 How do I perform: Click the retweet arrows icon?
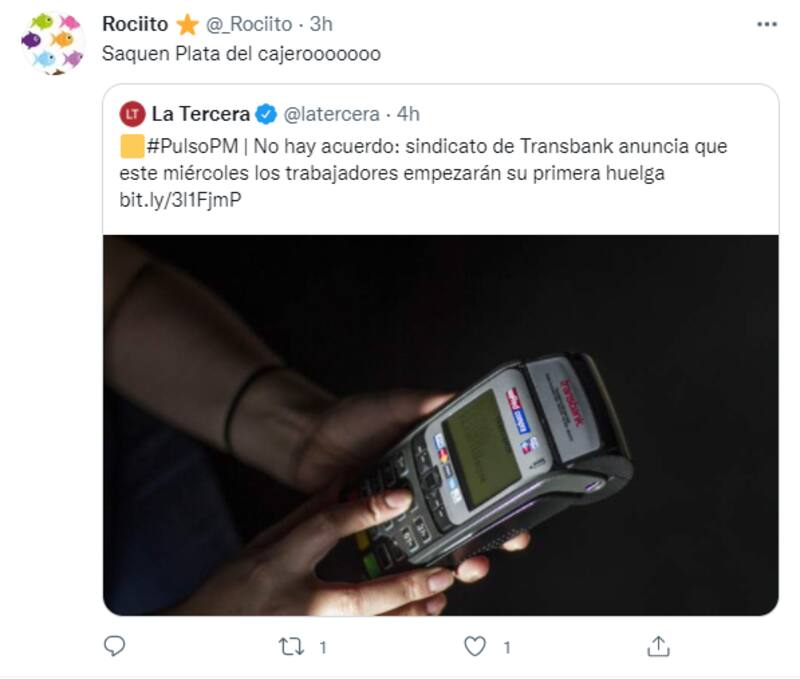coord(291,647)
